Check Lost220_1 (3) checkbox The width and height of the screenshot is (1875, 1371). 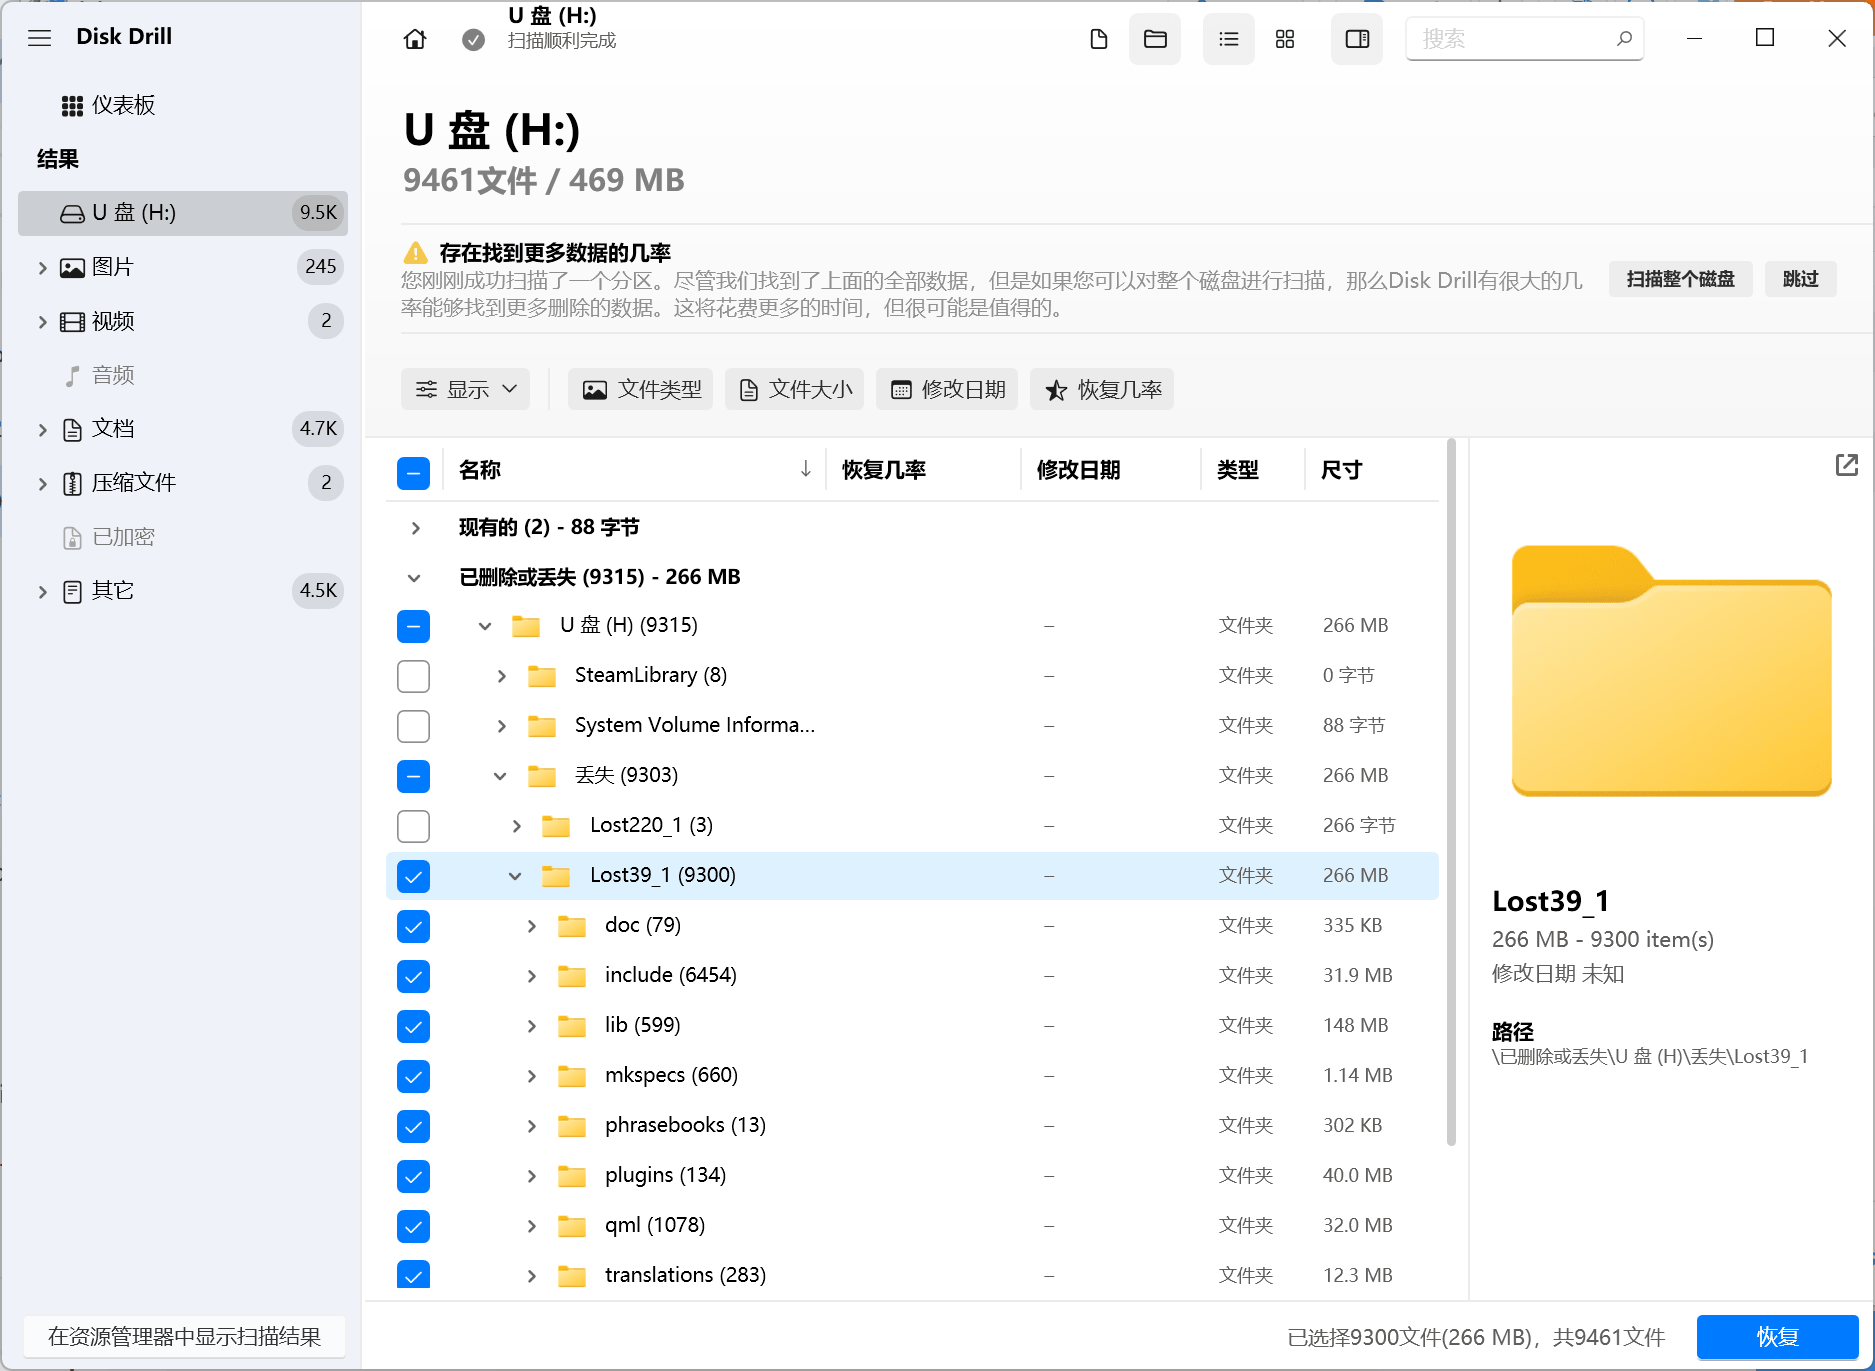(413, 826)
